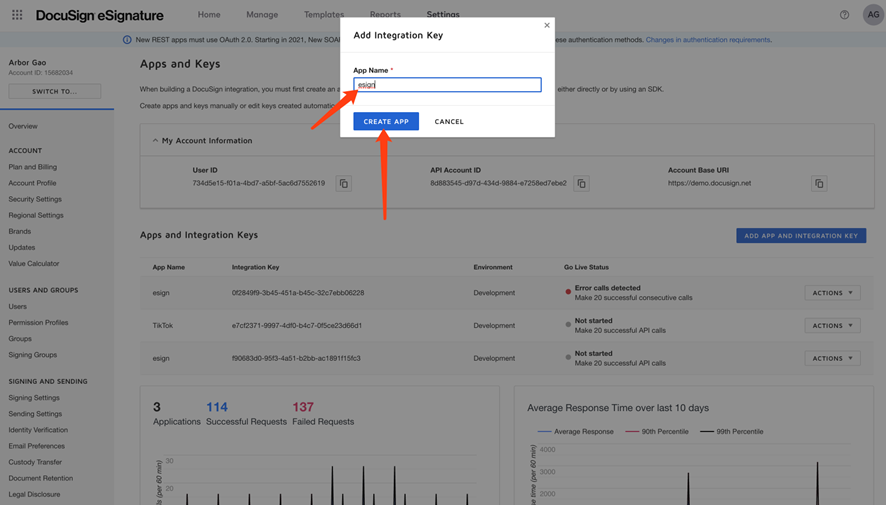Open ACTIONS dropdown for TikTok app
This screenshot has height=505, width=886.
point(832,325)
